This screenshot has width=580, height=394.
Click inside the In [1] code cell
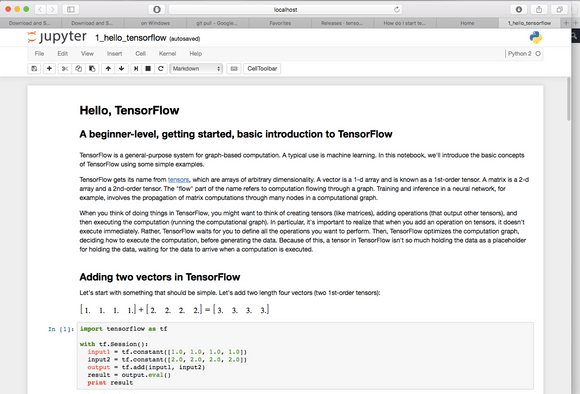click(x=305, y=356)
